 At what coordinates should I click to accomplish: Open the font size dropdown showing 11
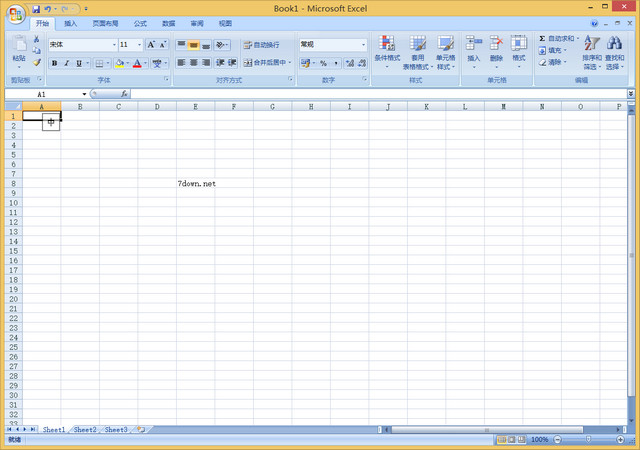tap(139, 45)
